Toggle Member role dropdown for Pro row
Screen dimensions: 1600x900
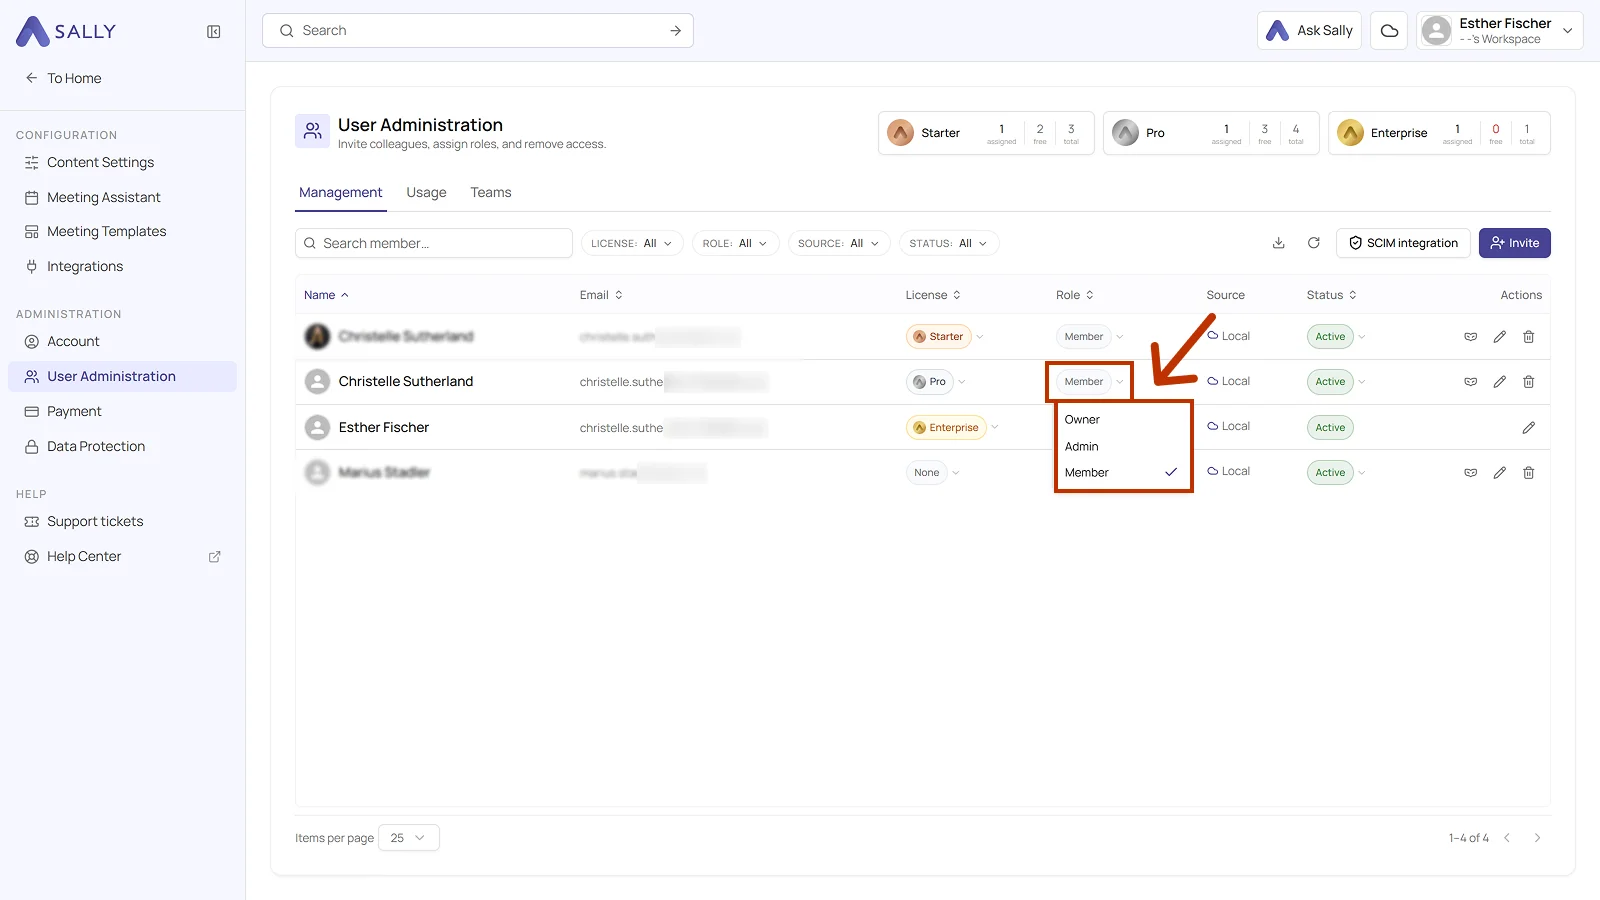pos(1090,382)
